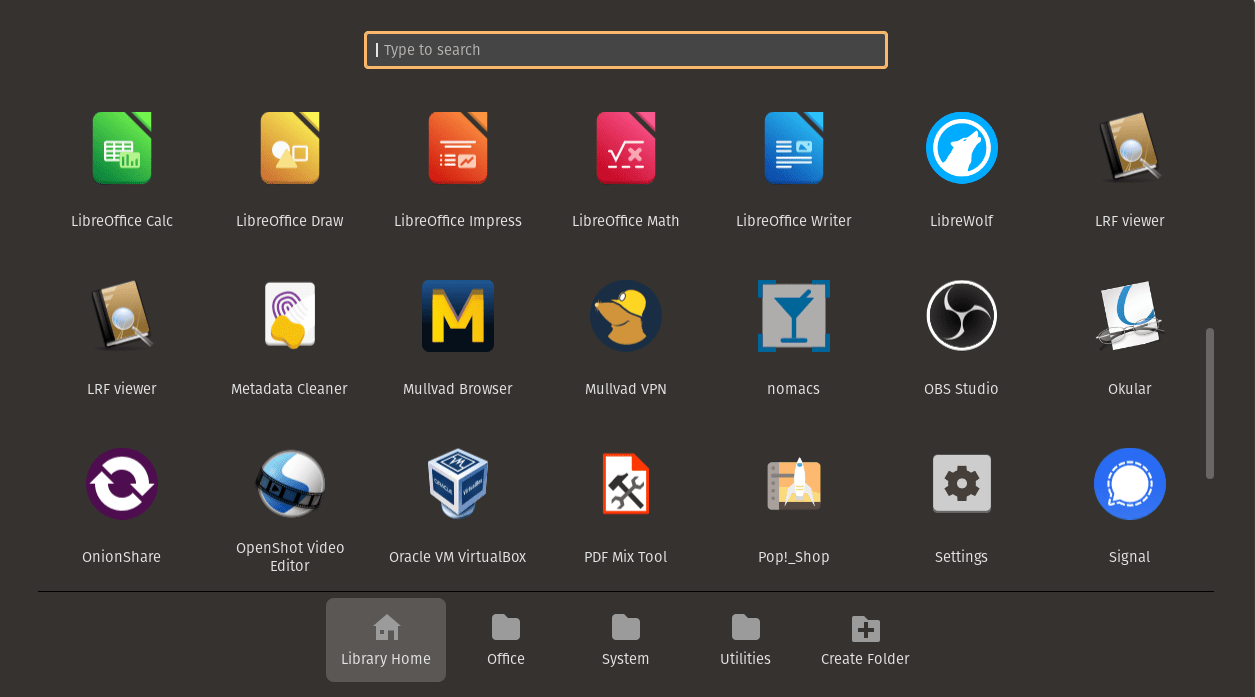The width and height of the screenshot is (1255, 697).
Task: Launch Signal messenger
Action: coord(1130,484)
